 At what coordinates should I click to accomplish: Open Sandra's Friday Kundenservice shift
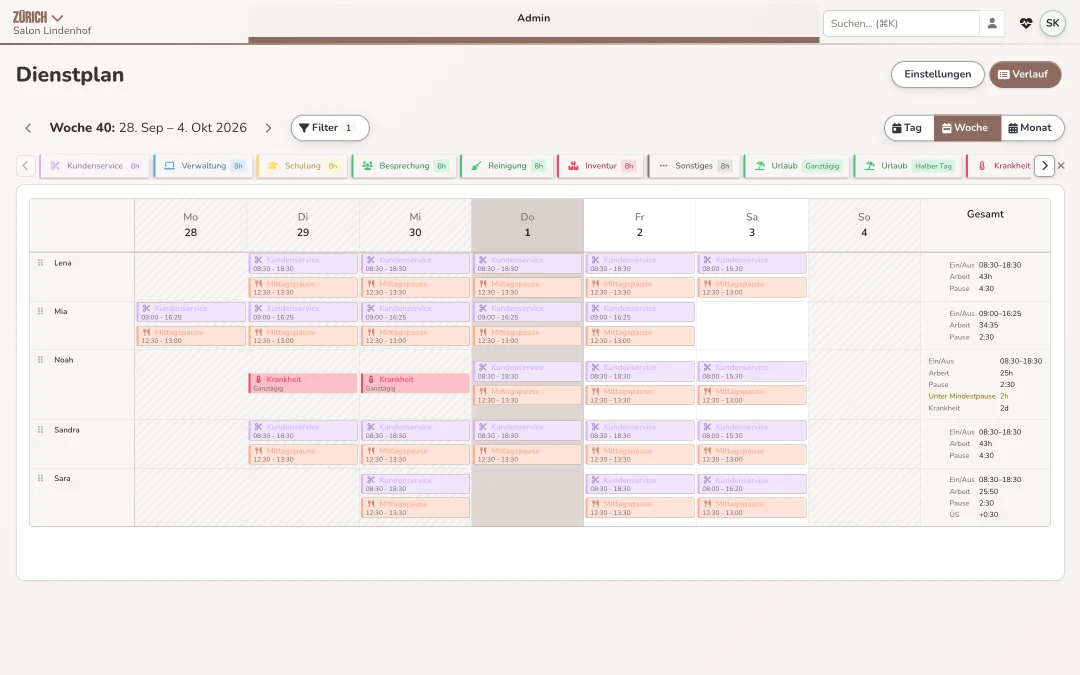pos(640,431)
